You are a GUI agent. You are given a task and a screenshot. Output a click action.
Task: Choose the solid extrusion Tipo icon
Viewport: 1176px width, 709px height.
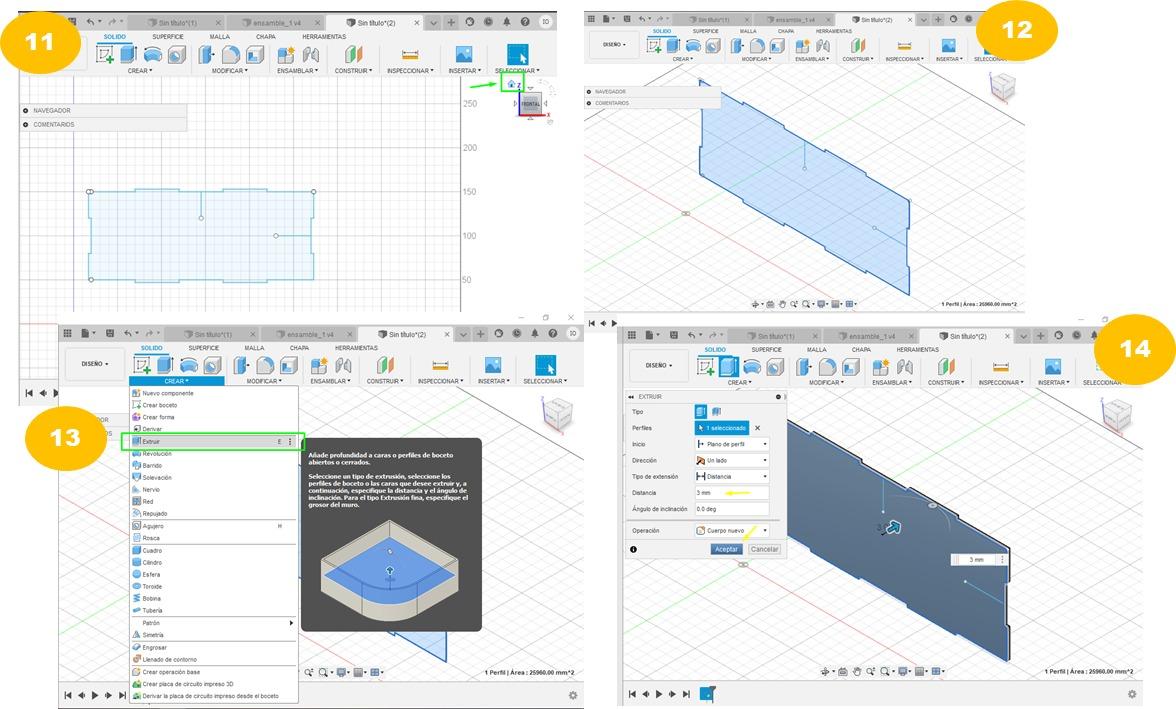pos(700,411)
